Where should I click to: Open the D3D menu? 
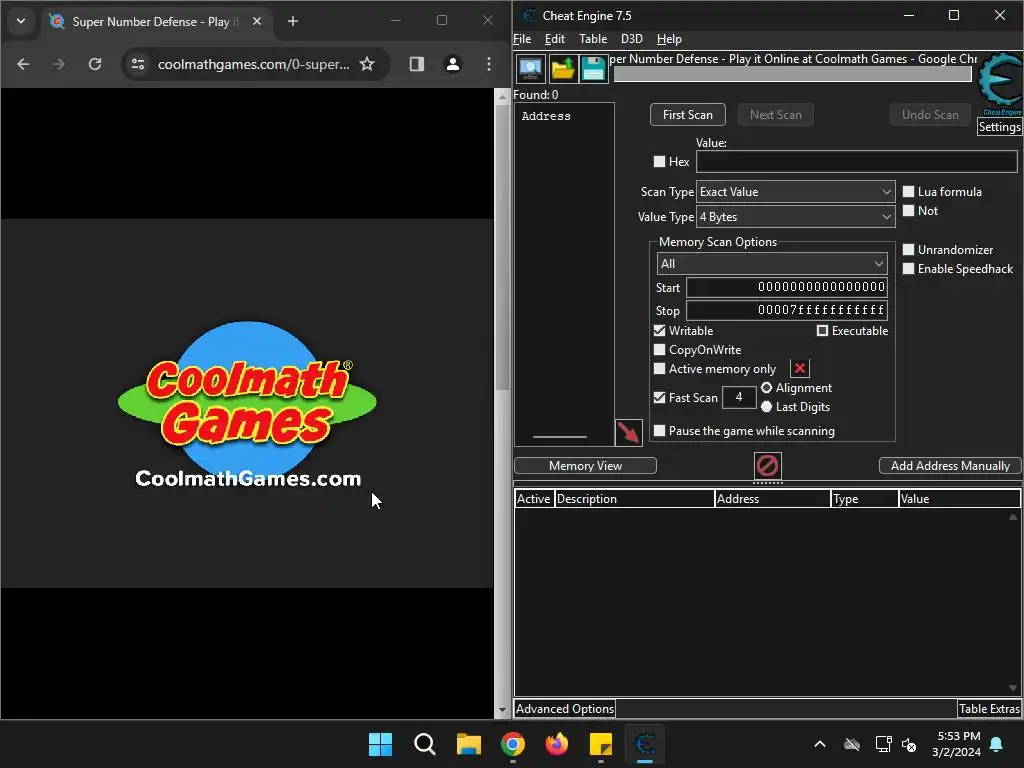click(632, 39)
